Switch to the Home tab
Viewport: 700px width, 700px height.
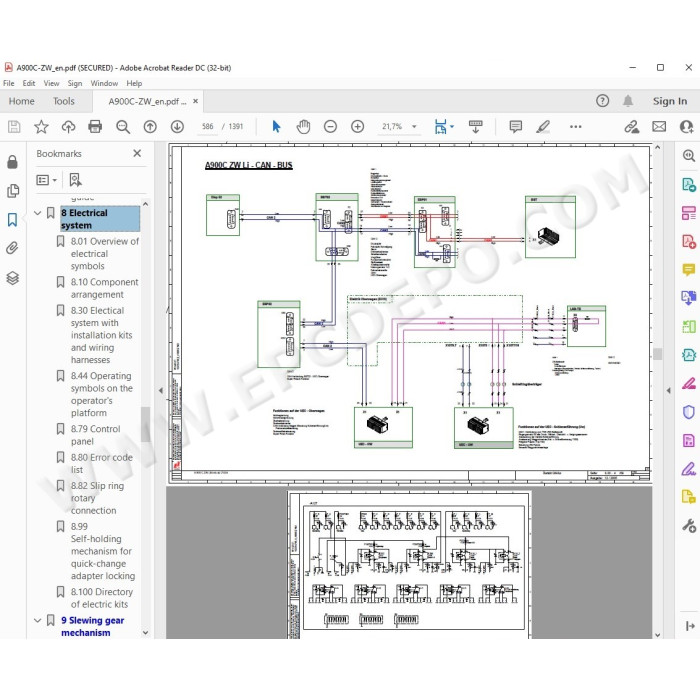coord(21,101)
